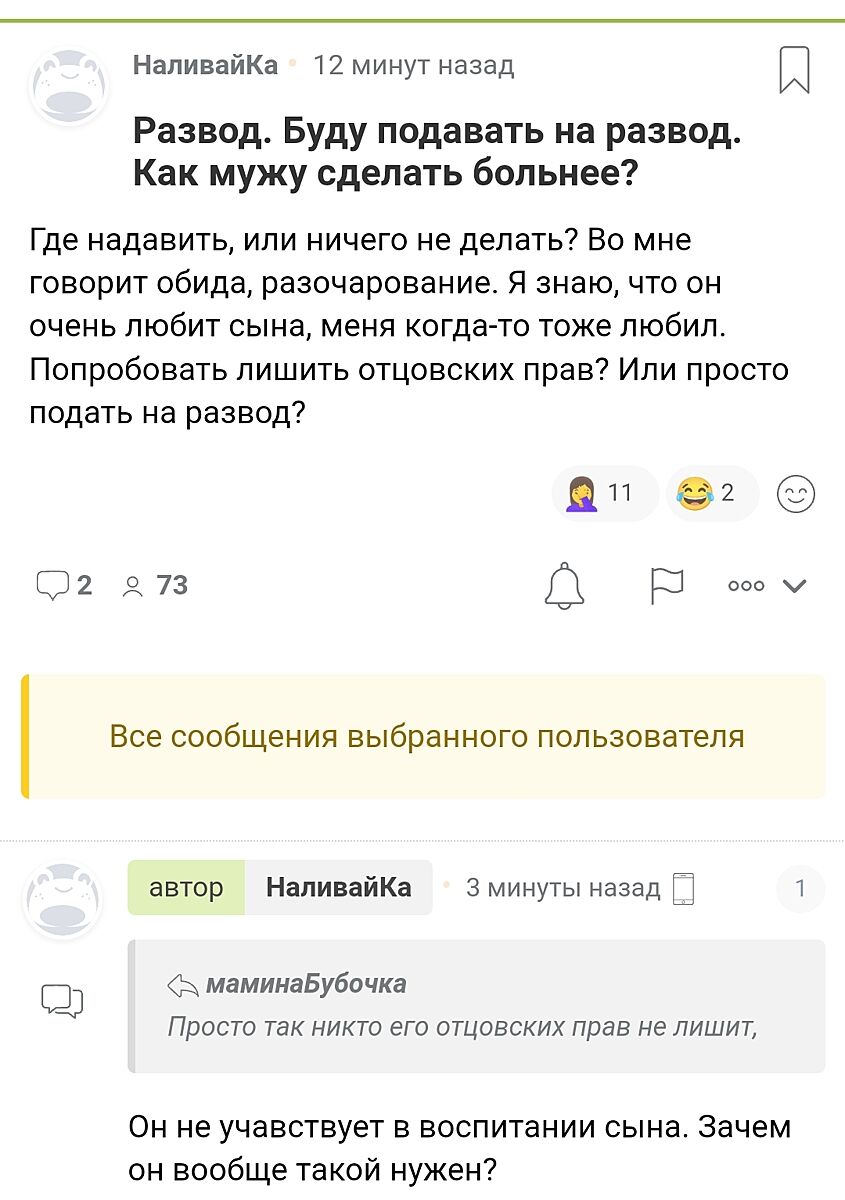Open the three-dots more options menu
This screenshot has width=845, height=1200.
(x=746, y=586)
